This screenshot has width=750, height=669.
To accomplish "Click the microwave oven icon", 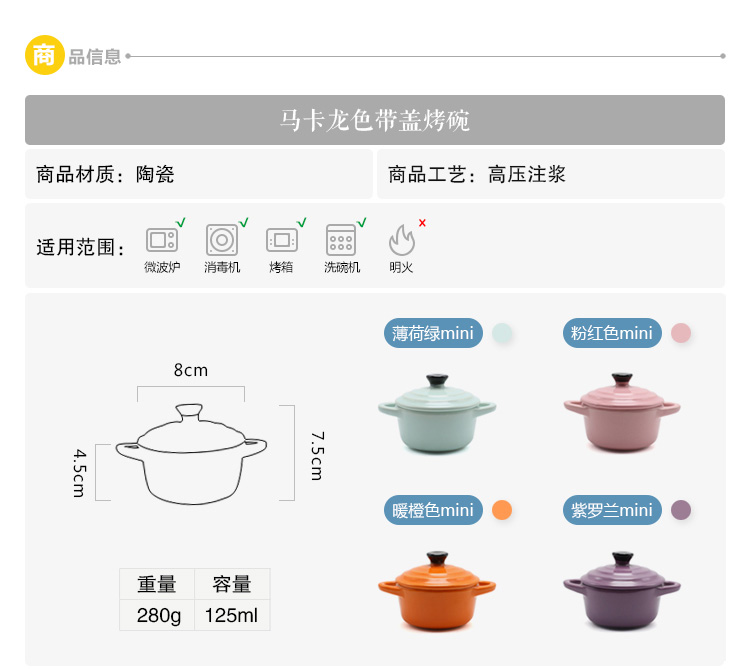I will 162,240.
